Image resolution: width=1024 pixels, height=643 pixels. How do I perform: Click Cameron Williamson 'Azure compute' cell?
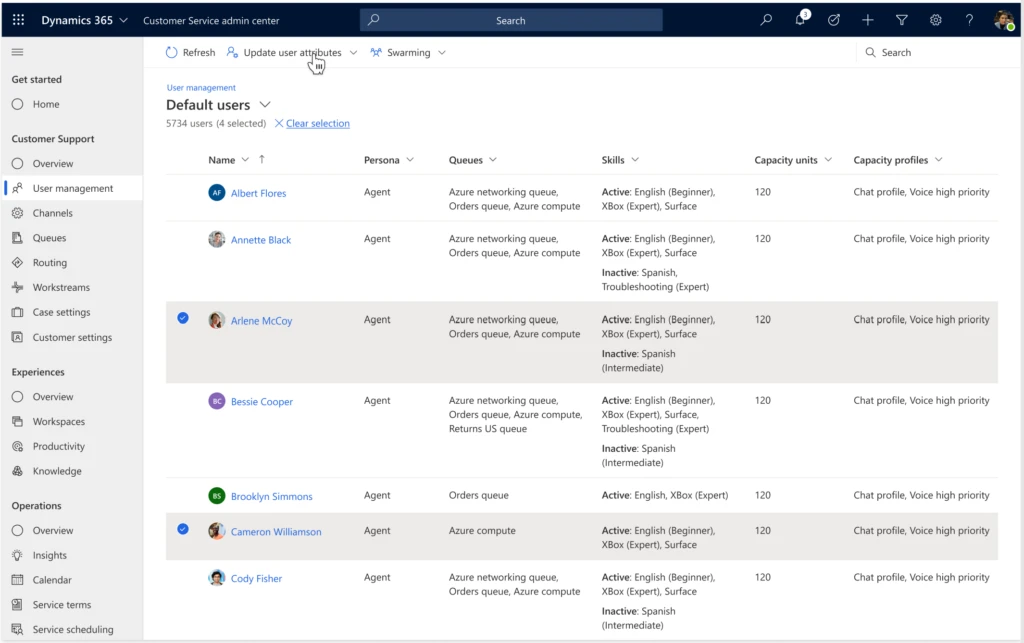pos(482,531)
